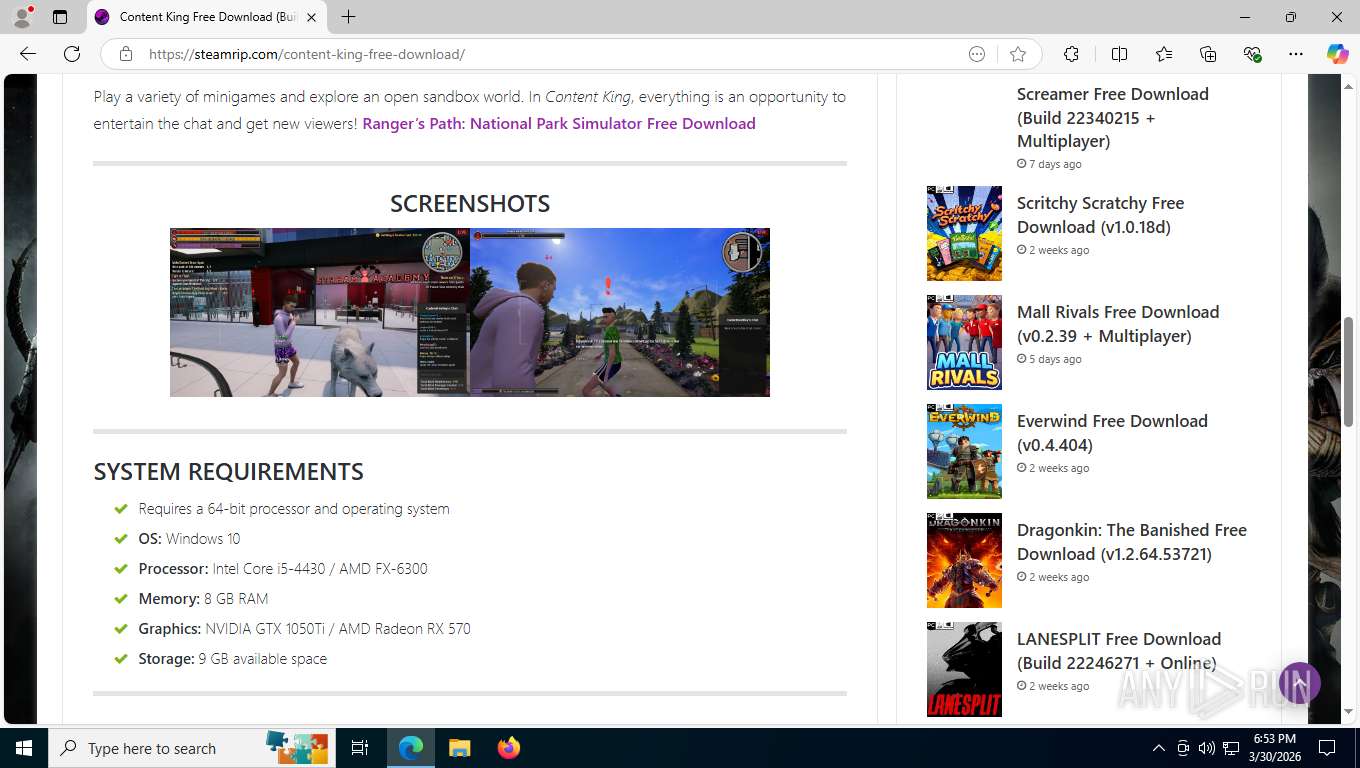This screenshot has width=1360, height=768.
Task: Click the page vertical scrollbar thumb
Action: (1349, 372)
